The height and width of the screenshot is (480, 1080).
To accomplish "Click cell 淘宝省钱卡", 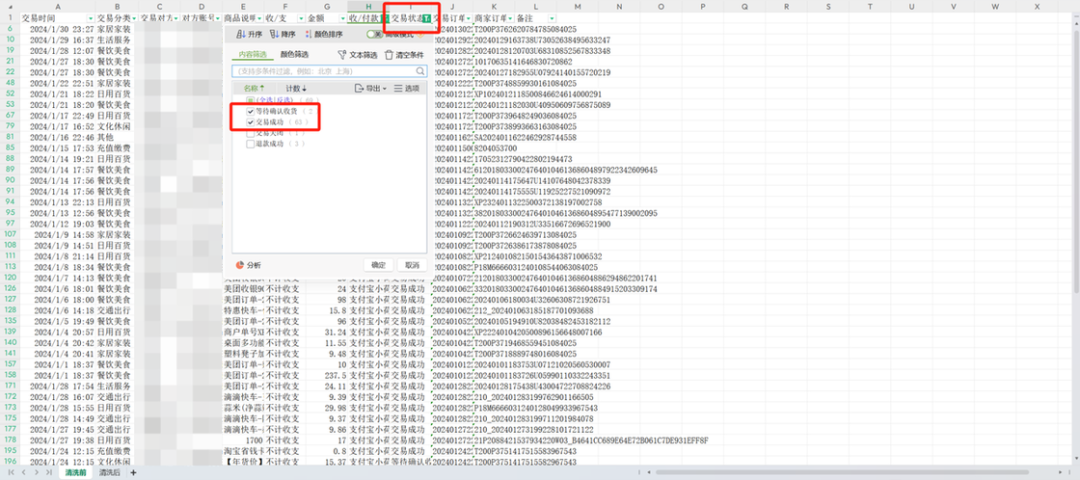I will pos(244,450).
